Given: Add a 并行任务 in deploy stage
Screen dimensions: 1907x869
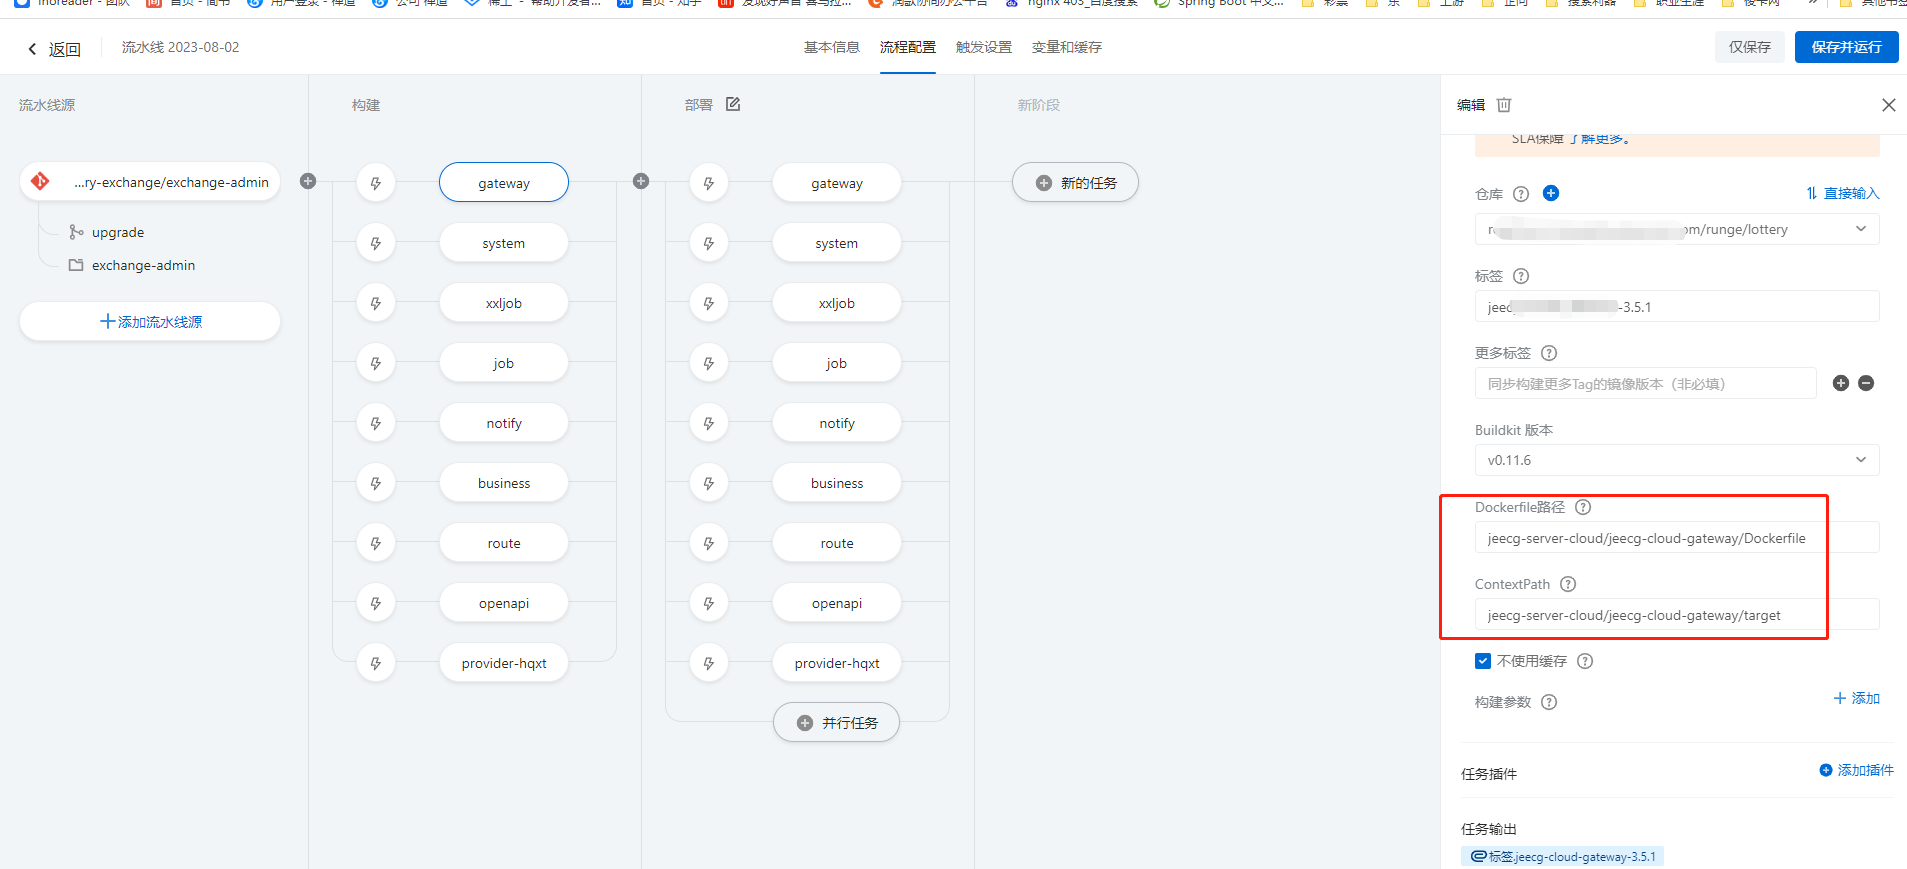Looking at the screenshot, I should click(836, 722).
